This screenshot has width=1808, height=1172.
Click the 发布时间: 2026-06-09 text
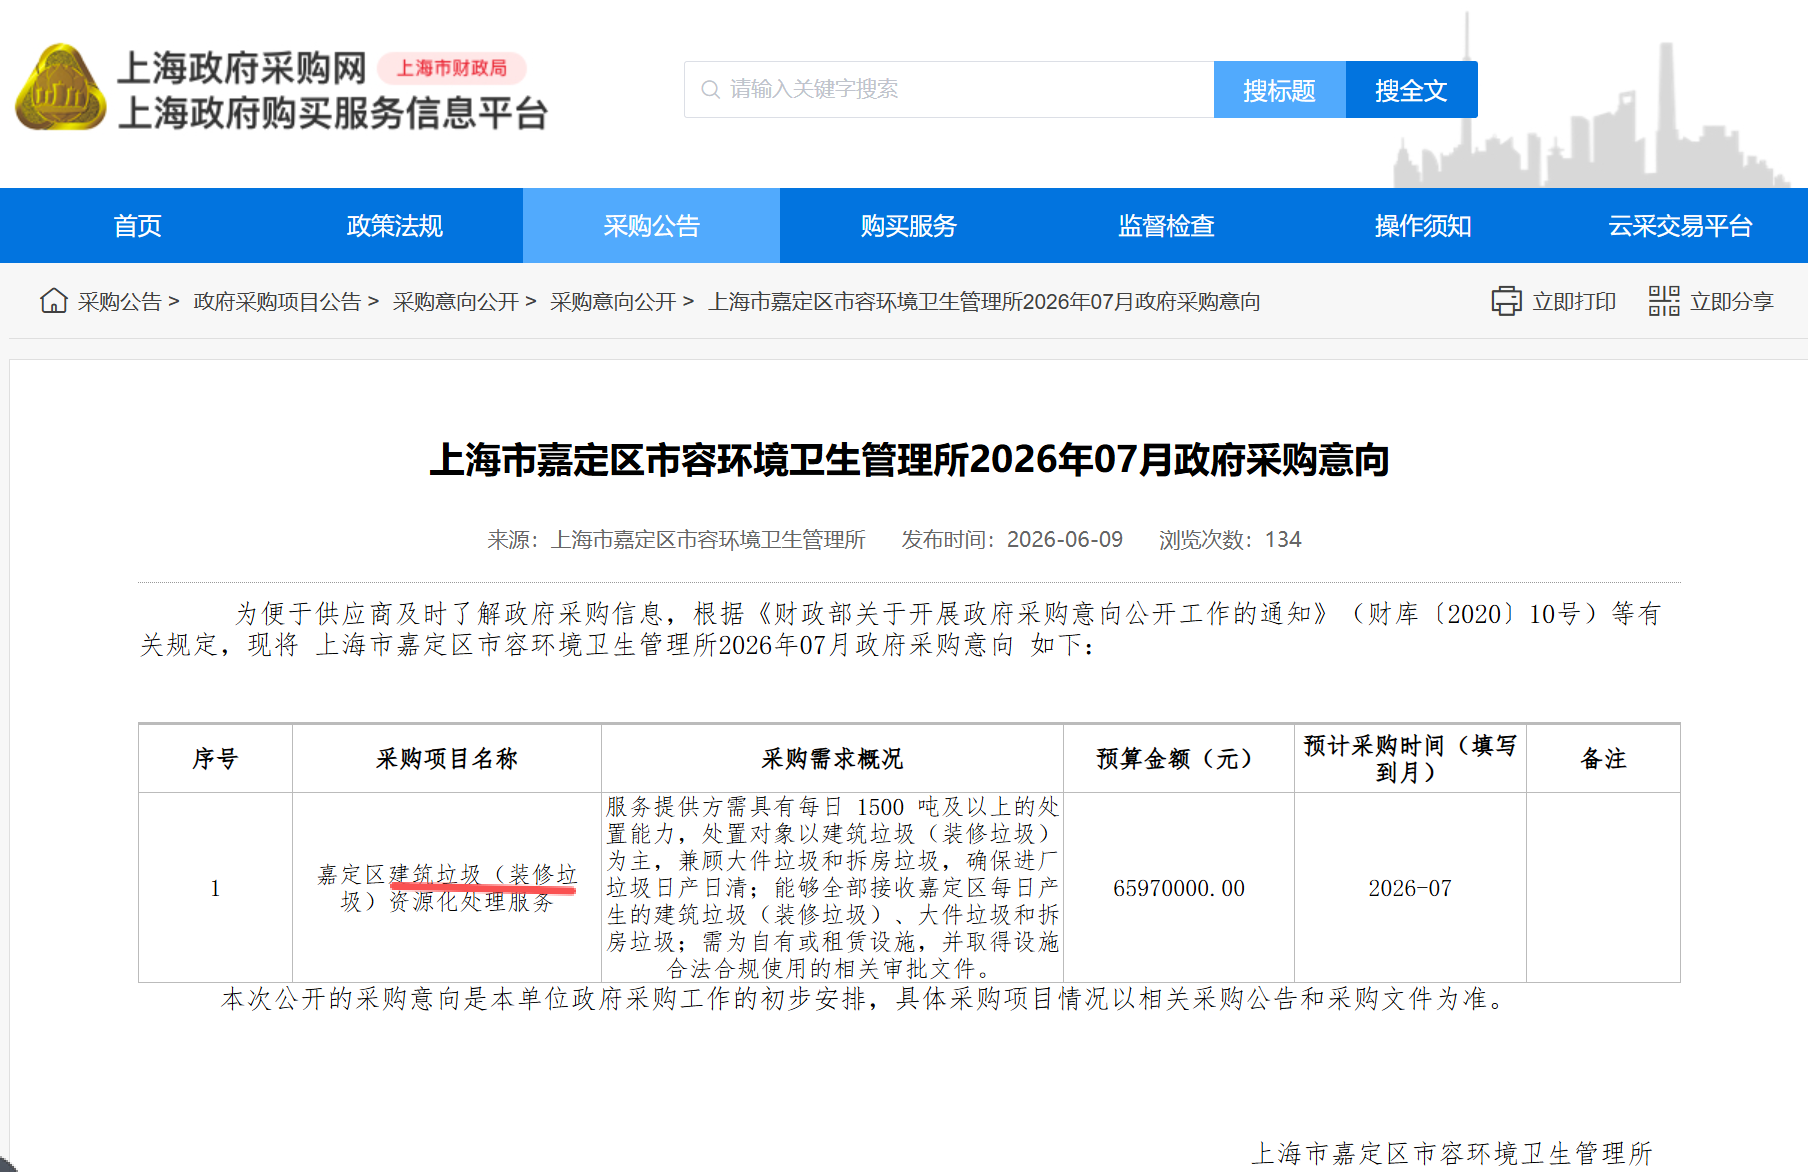click(x=1012, y=540)
